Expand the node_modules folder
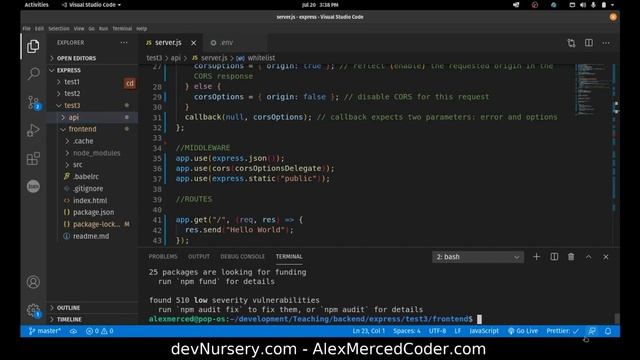The height and width of the screenshot is (360, 640). click(96, 153)
